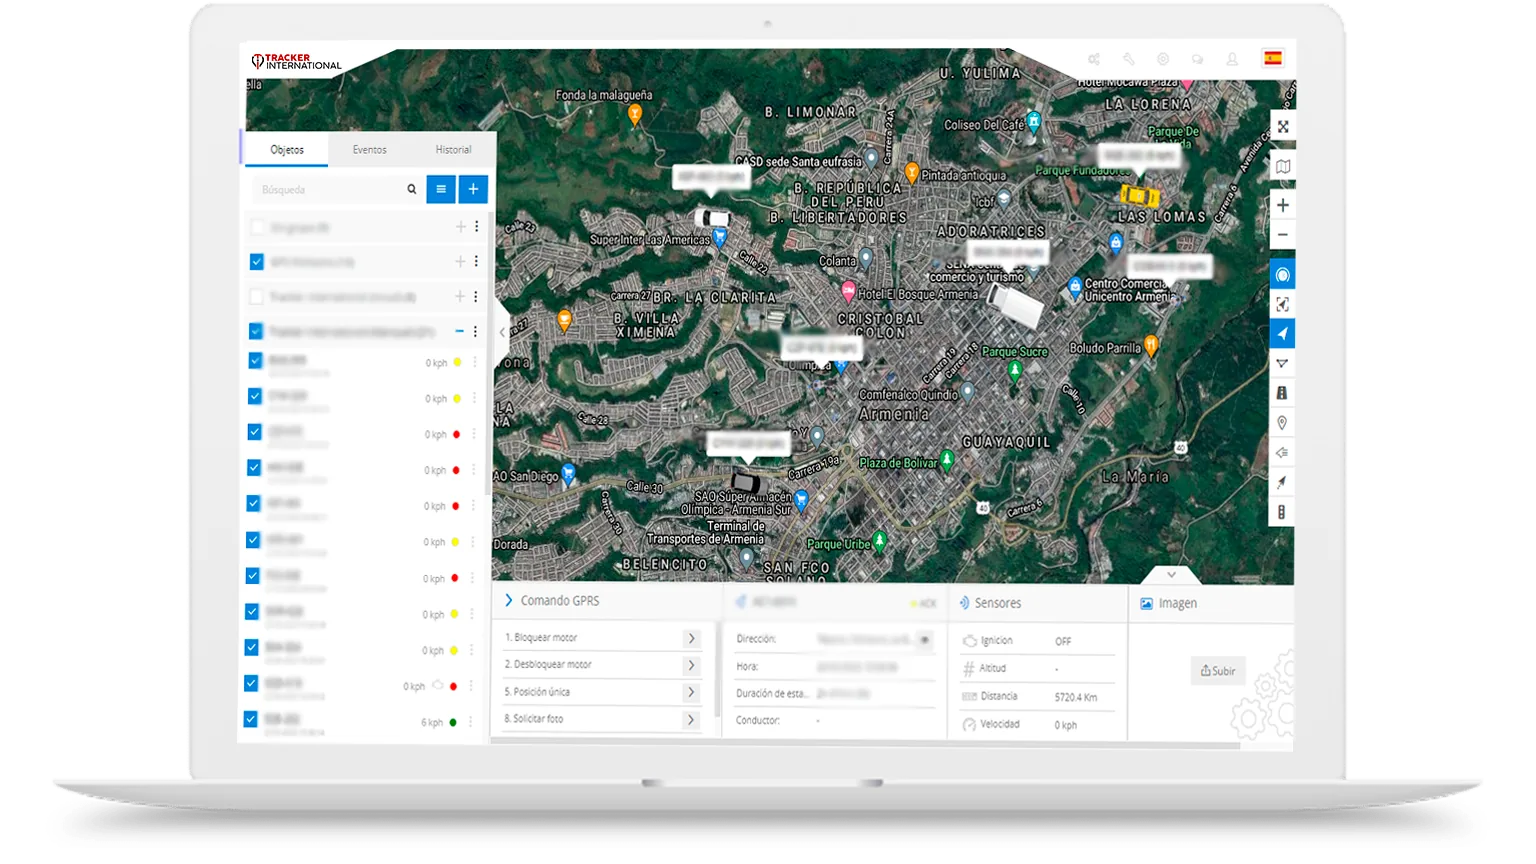The width and height of the screenshot is (1536, 864).
Task: Toggle the traffic light icon
Action: click(x=1282, y=512)
